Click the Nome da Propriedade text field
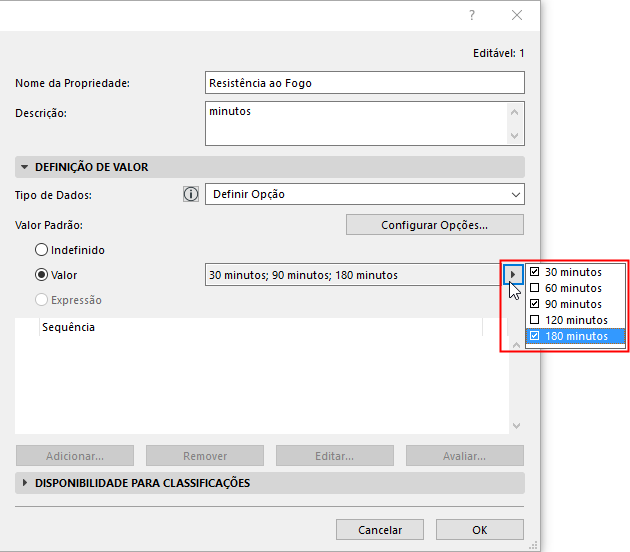 point(364,83)
